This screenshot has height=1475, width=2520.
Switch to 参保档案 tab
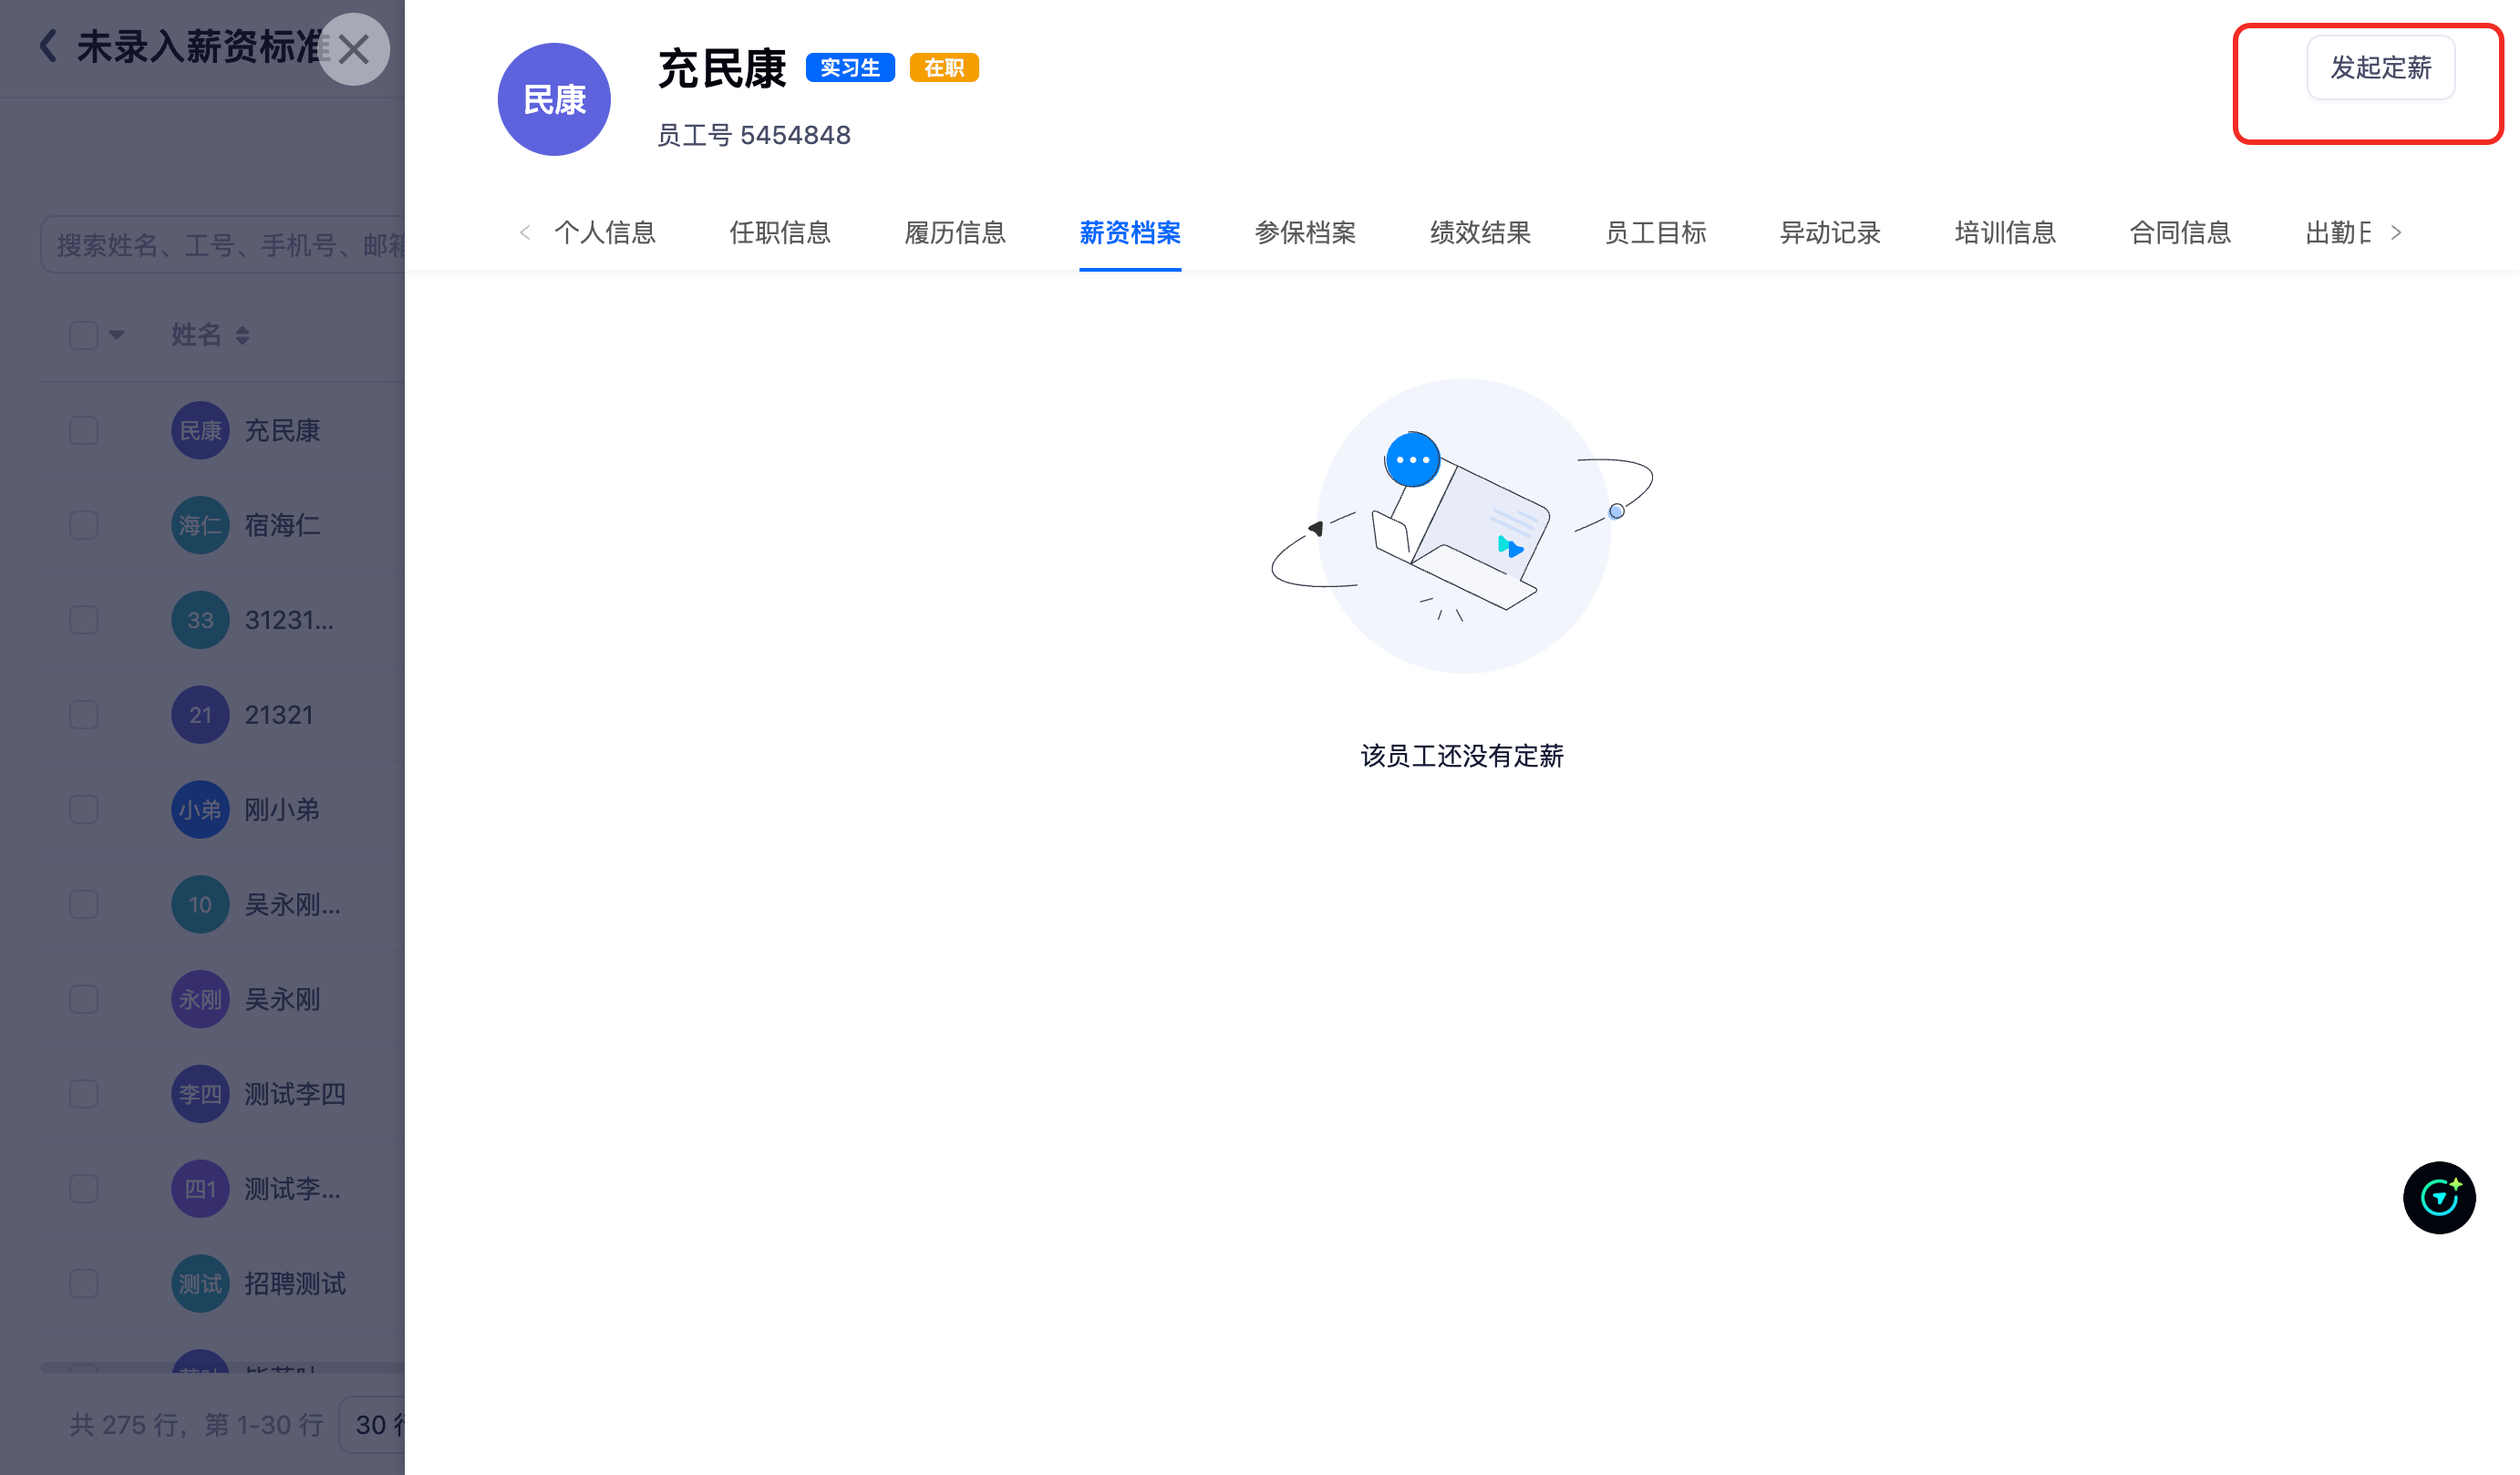[1305, 233]
